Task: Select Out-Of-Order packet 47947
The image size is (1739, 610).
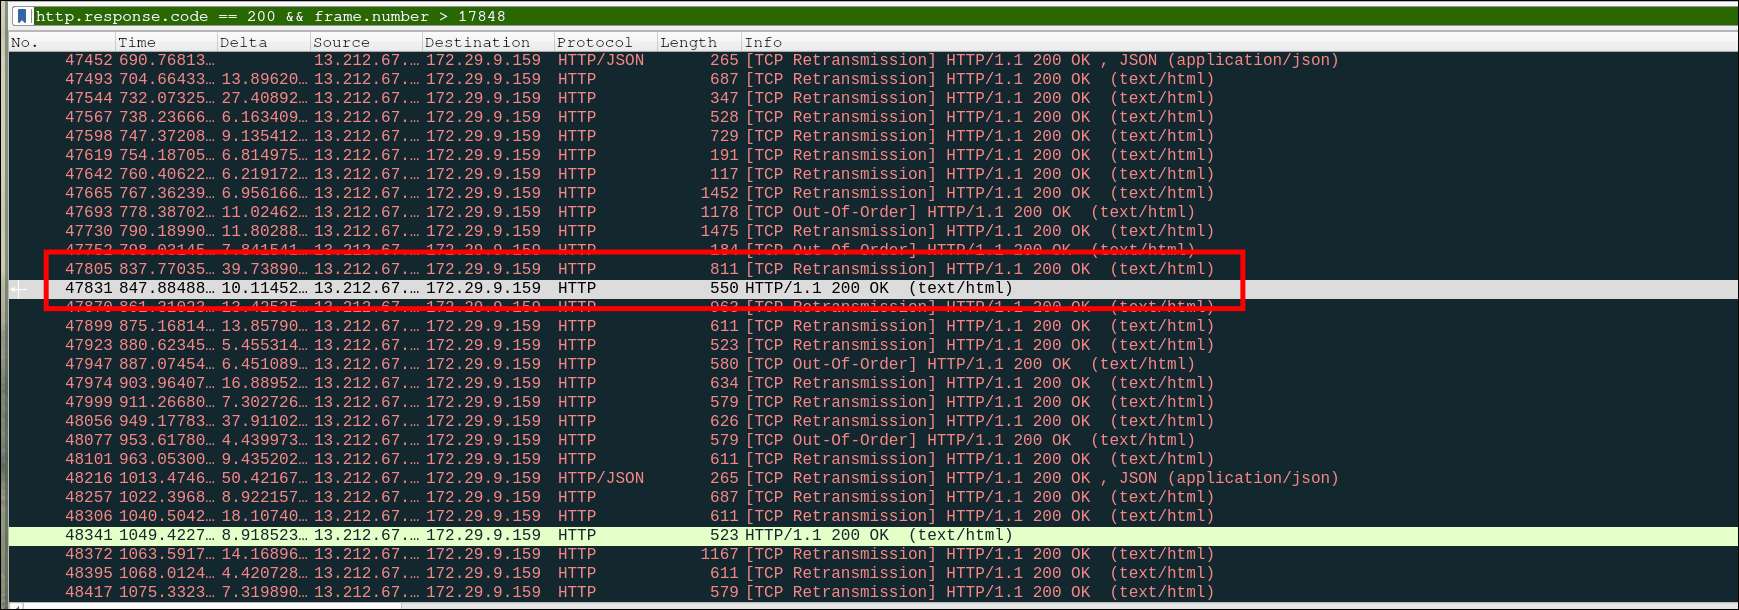Action: click(873, 364)
